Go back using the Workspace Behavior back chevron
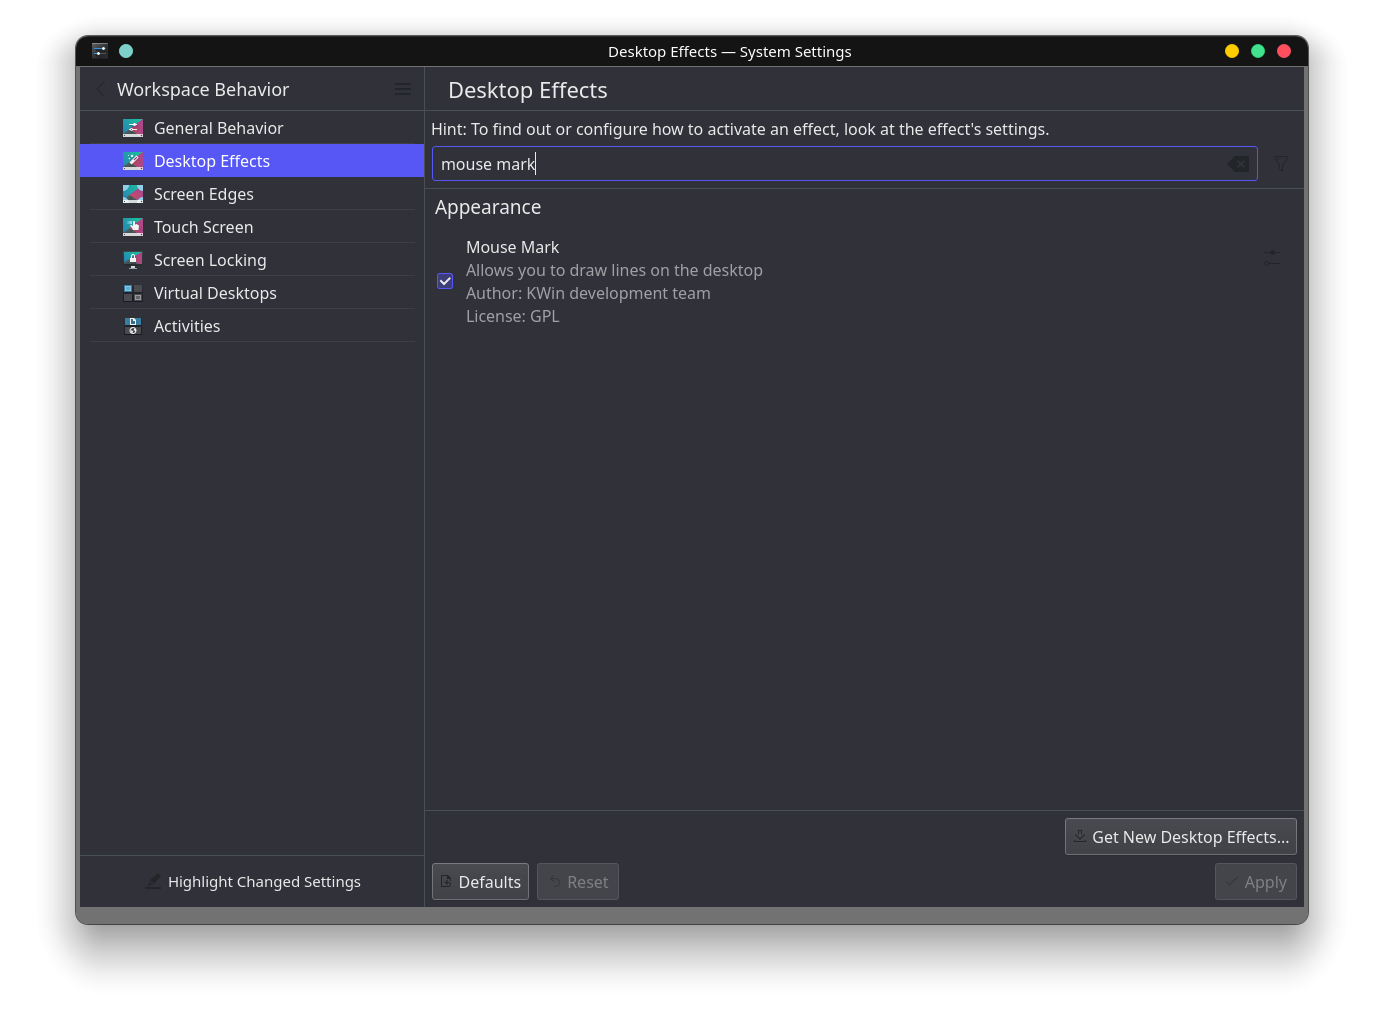The height and width of the screenshot is (1010, 1384). 99,89
